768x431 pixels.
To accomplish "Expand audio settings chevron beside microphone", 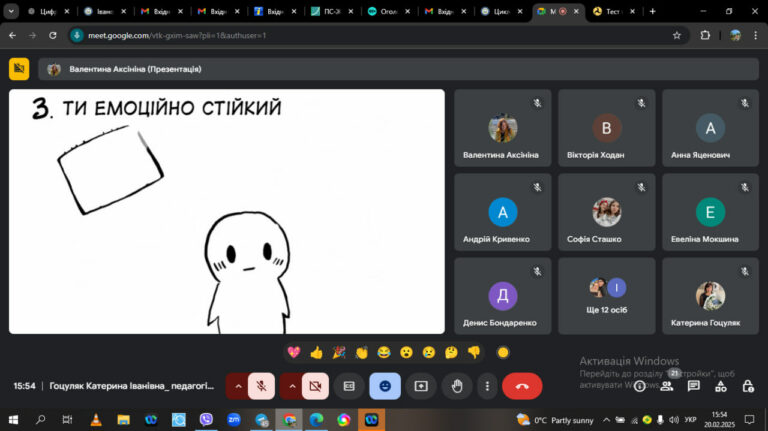I will click(238, 386).
